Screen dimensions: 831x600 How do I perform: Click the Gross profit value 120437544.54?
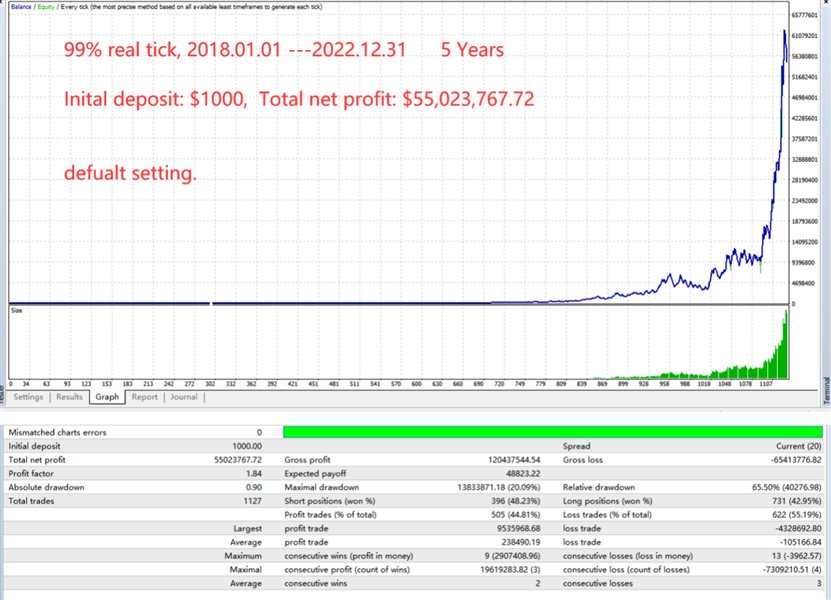tap(514, 460)
